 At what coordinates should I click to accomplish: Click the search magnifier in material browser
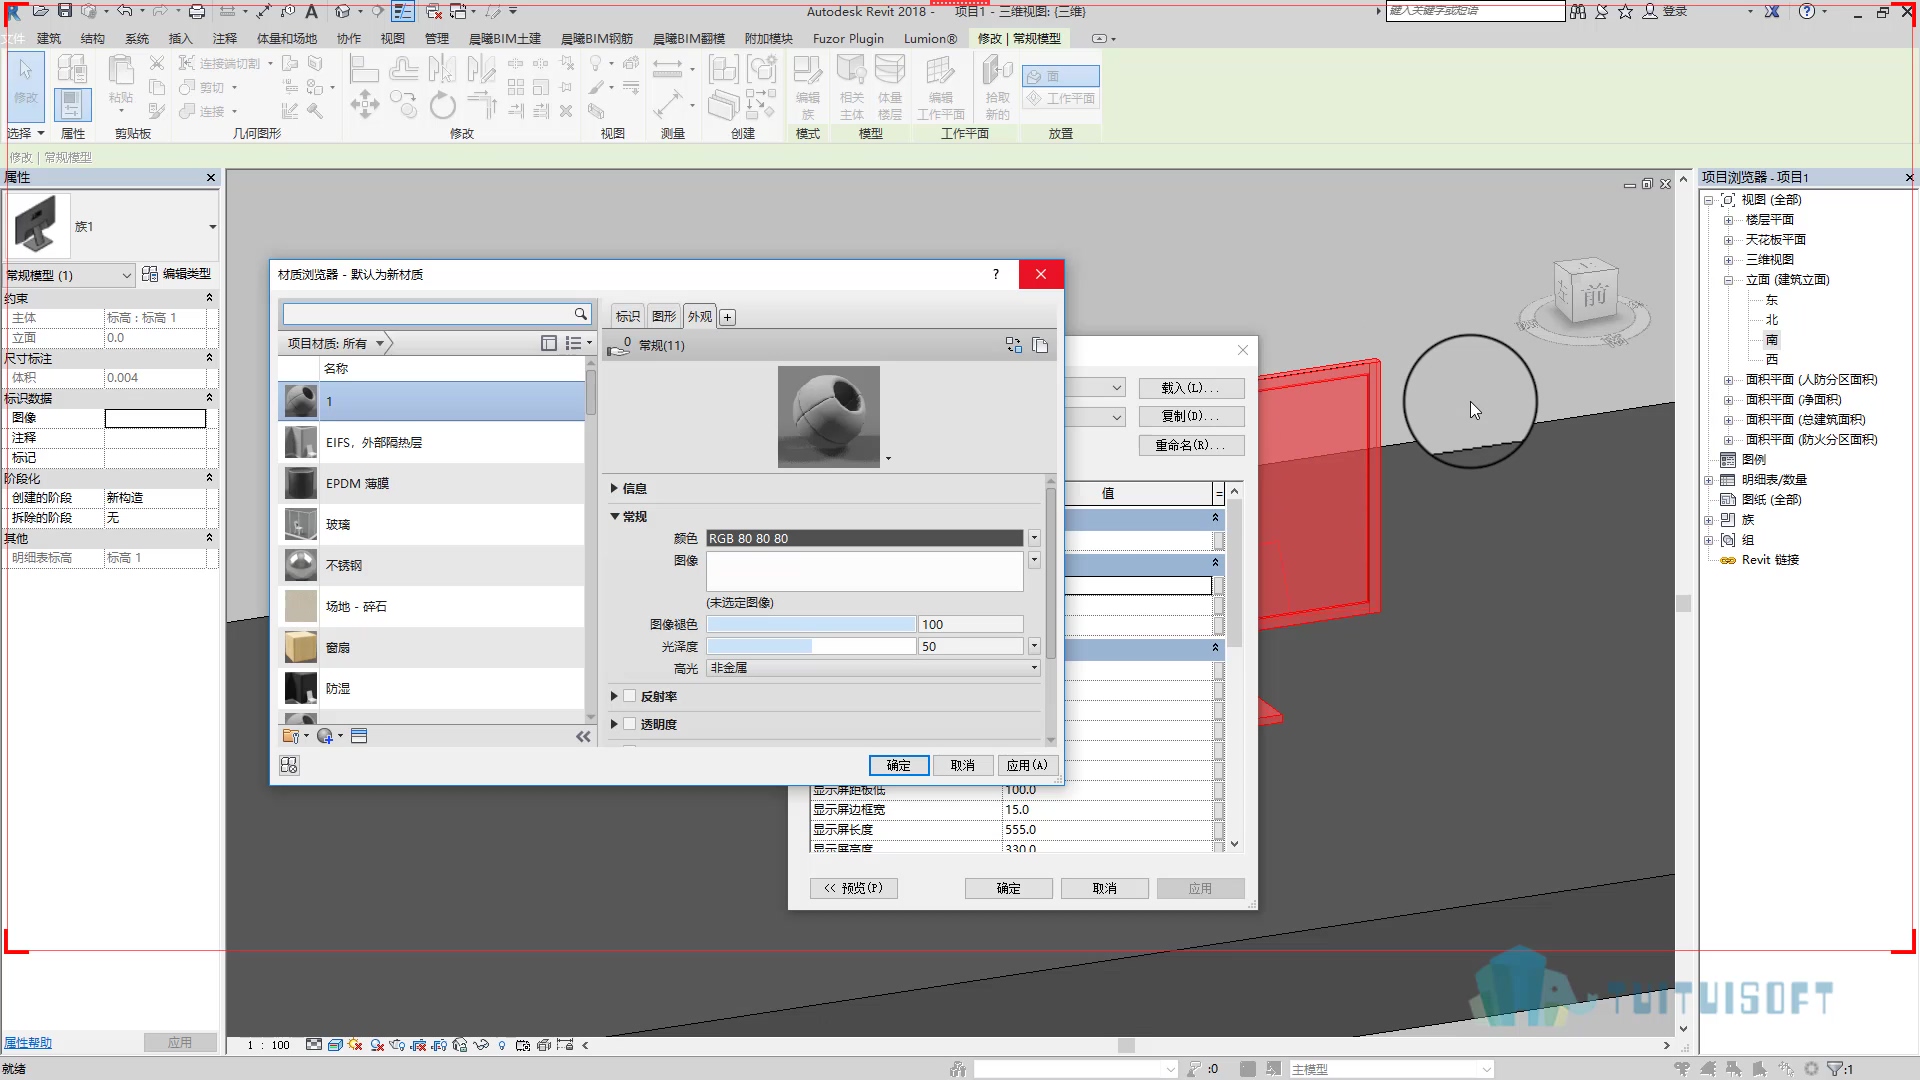(580, 314)
